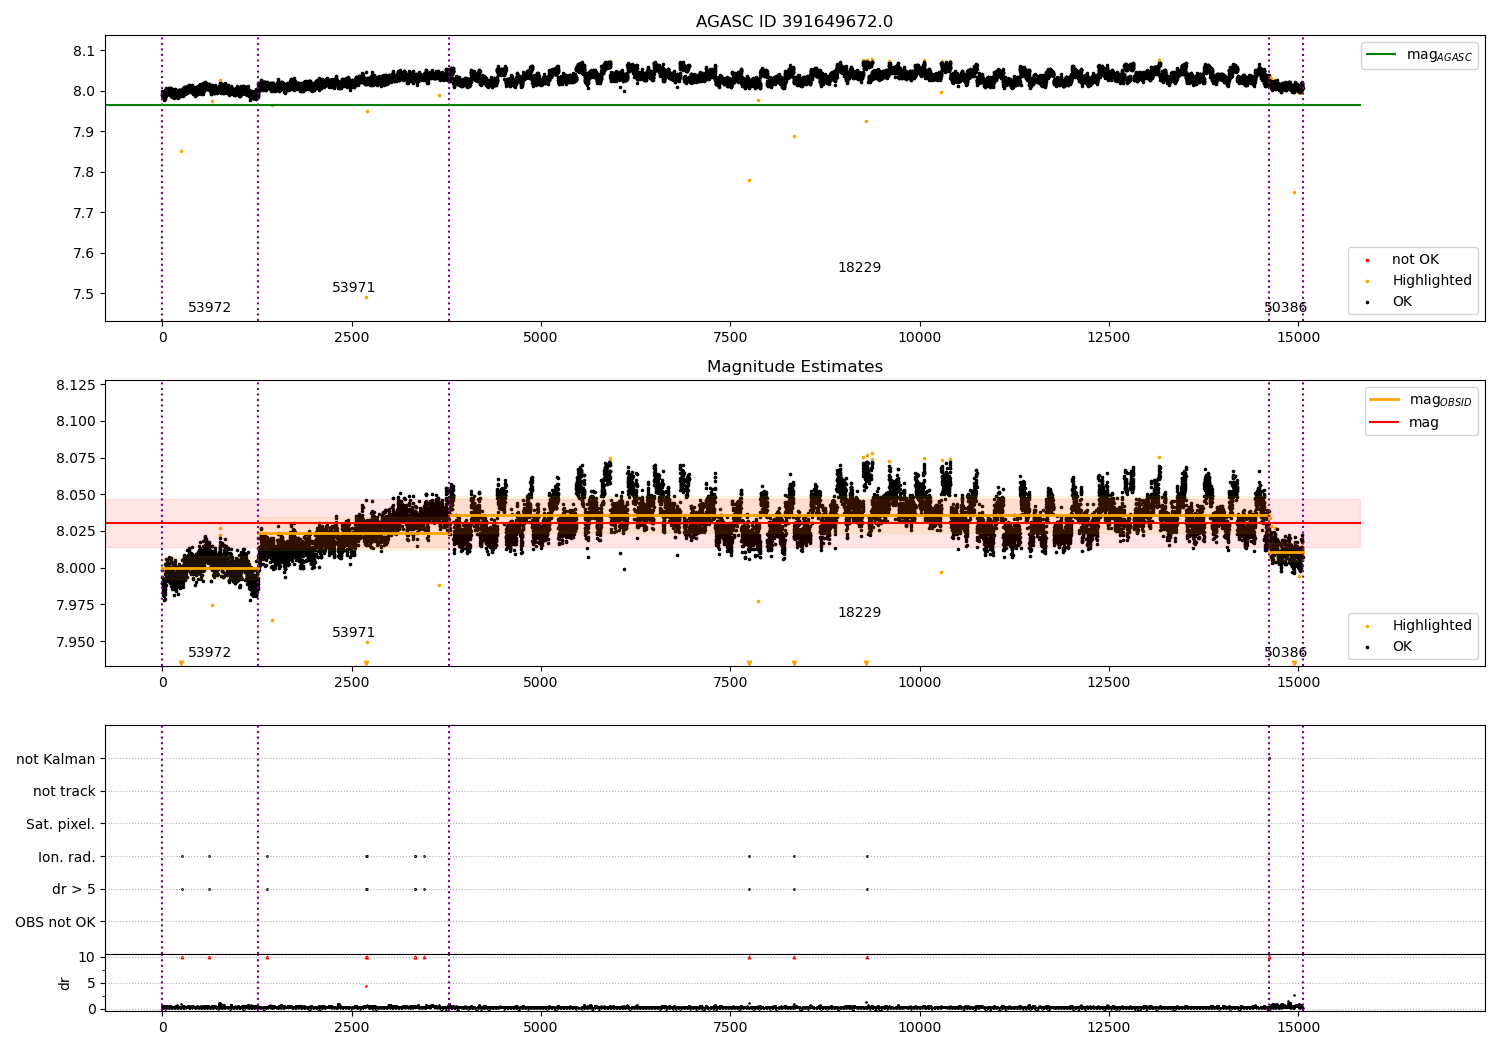Click the '7500' x-axis tick under the top plot
This screenshot has height=1050, width=1500.
point(730,338)
